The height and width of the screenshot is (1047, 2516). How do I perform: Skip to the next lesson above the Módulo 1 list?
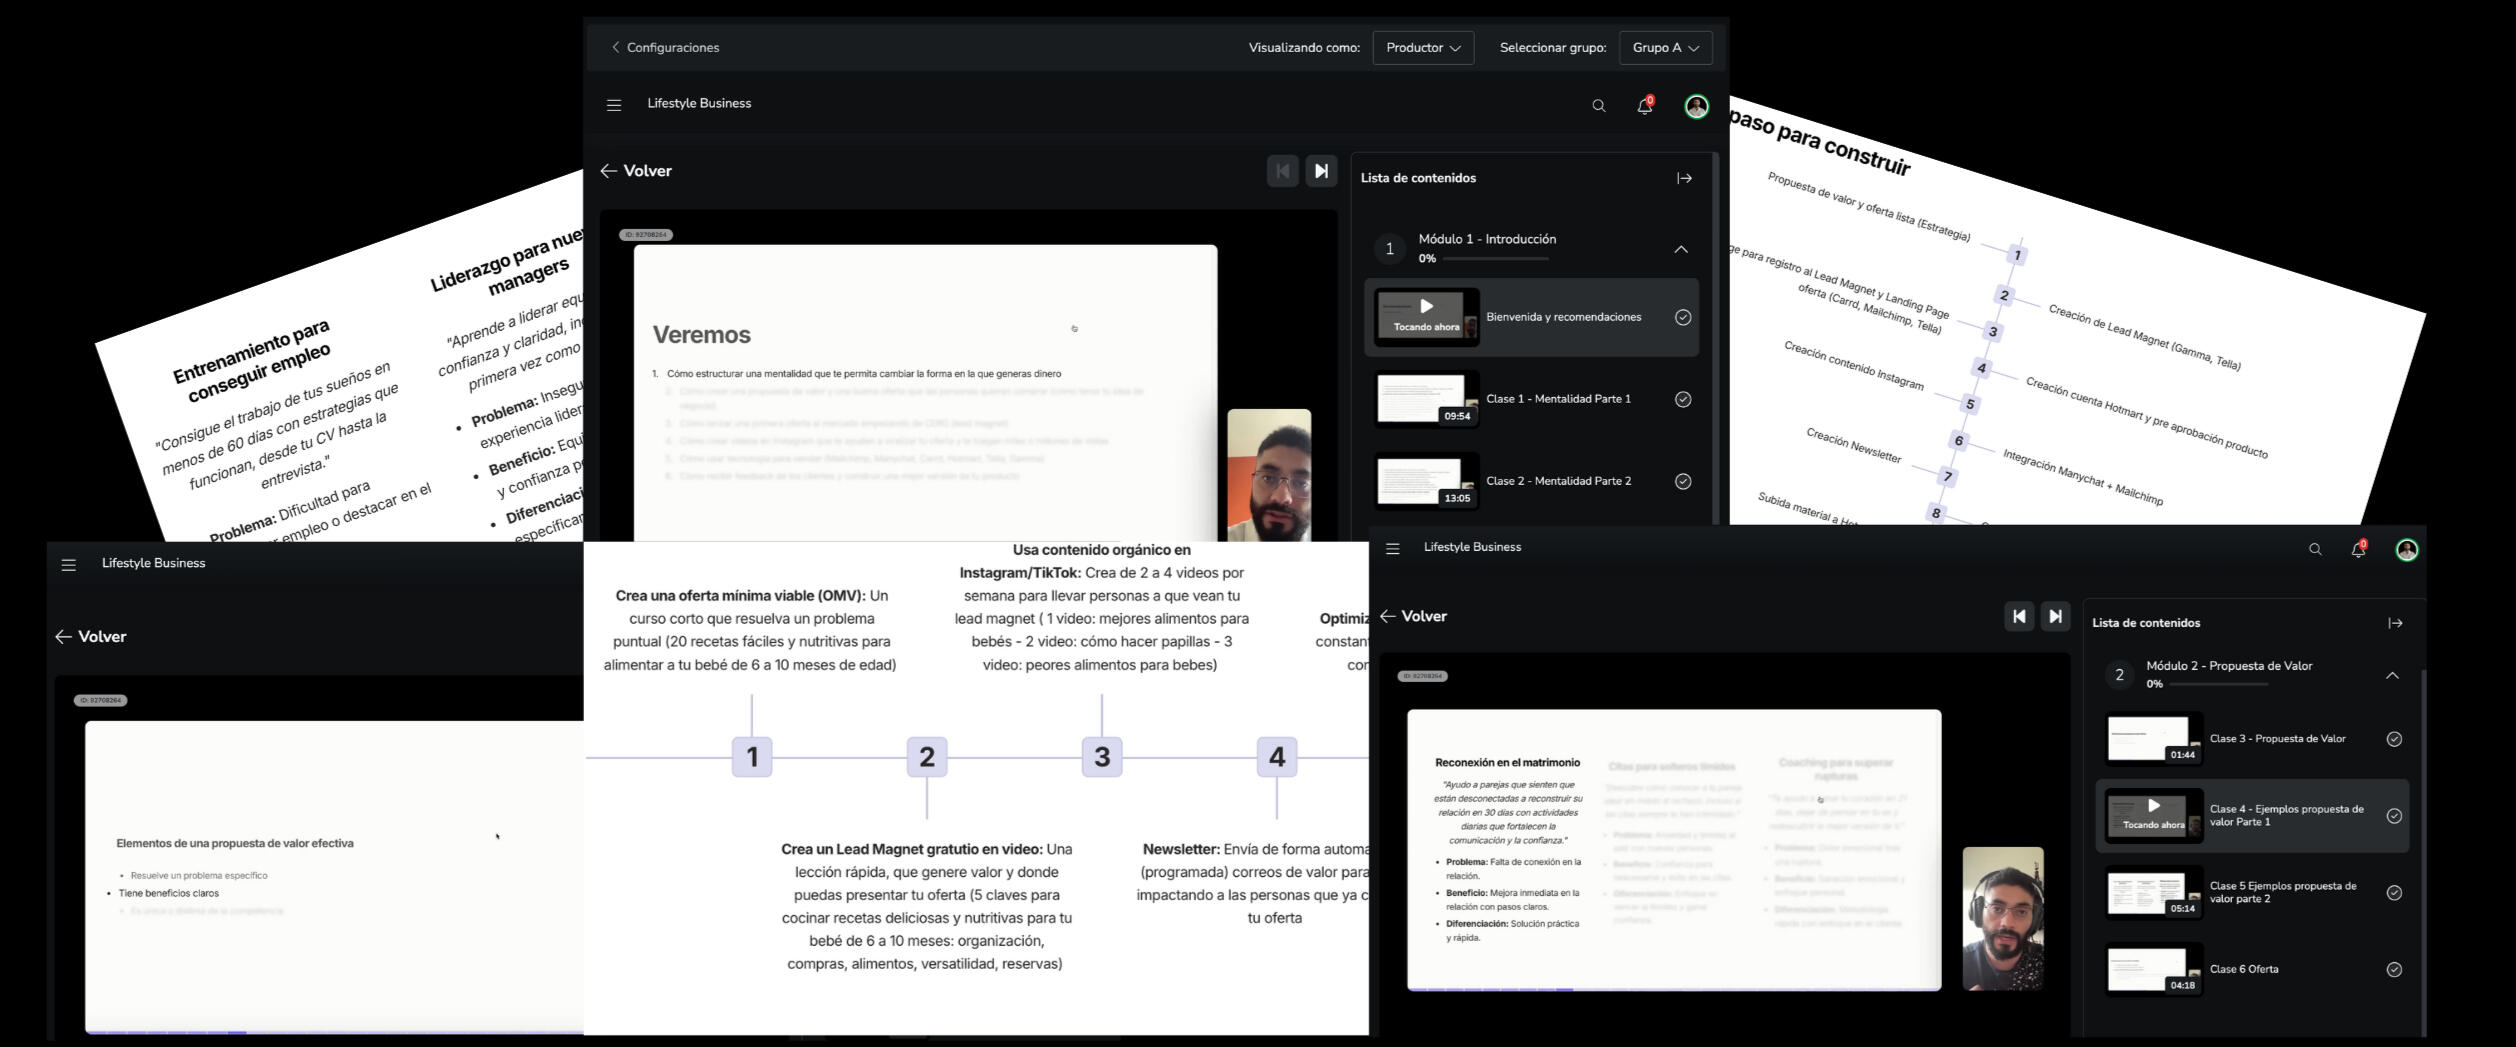(1321, 171)
